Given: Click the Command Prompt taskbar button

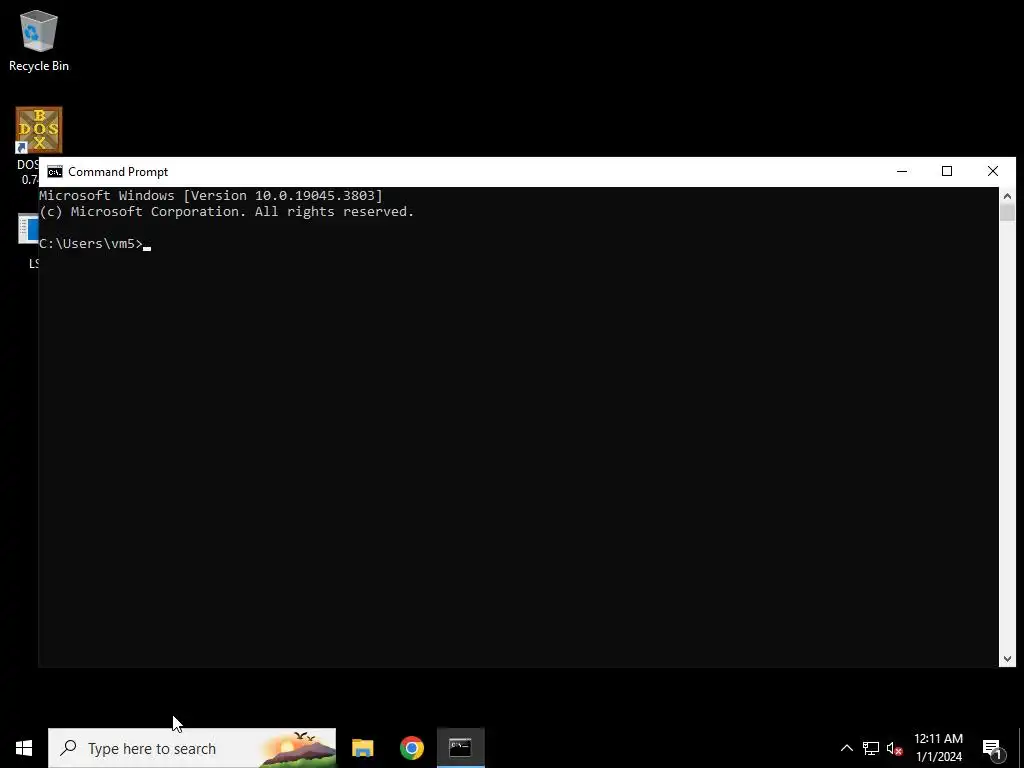Looking at the screenshot, I should pyautogui.click(x=460, y=748).
